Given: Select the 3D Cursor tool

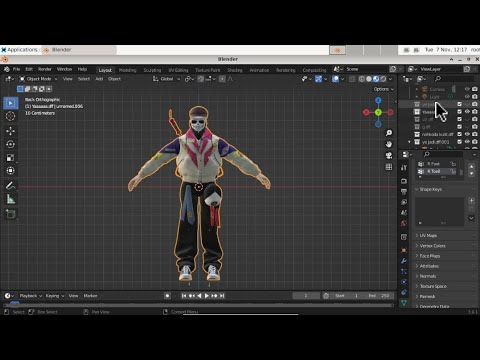Looking at the screenshot, I should [11, 116].
